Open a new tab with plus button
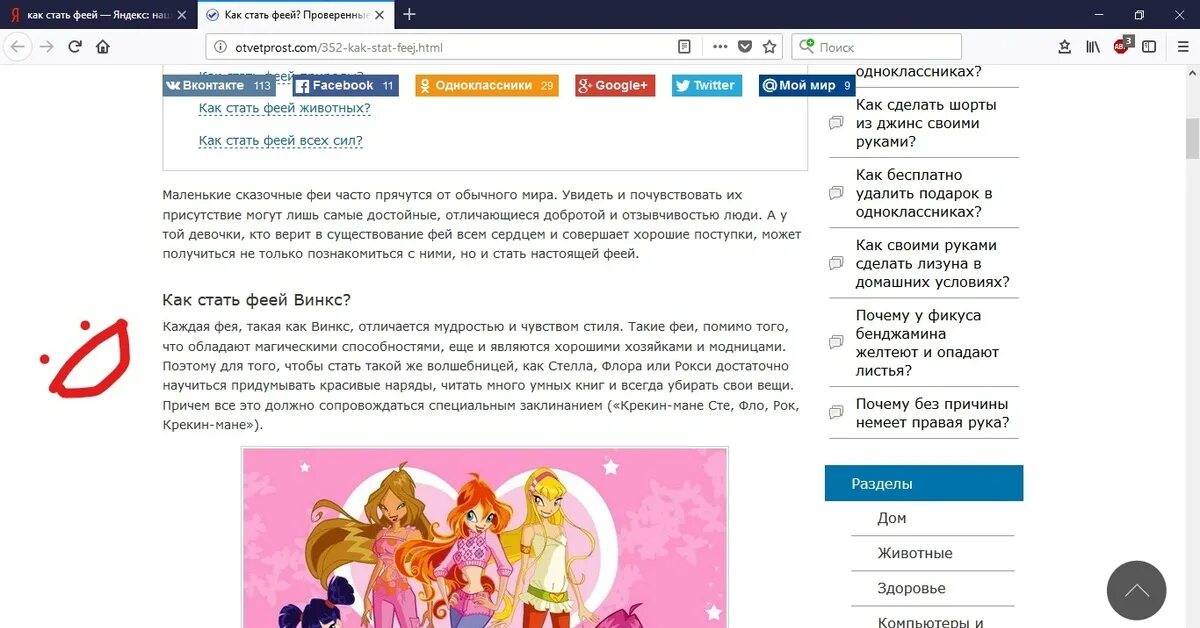This screenshot has width=1200, height=628. coord(409,14)
